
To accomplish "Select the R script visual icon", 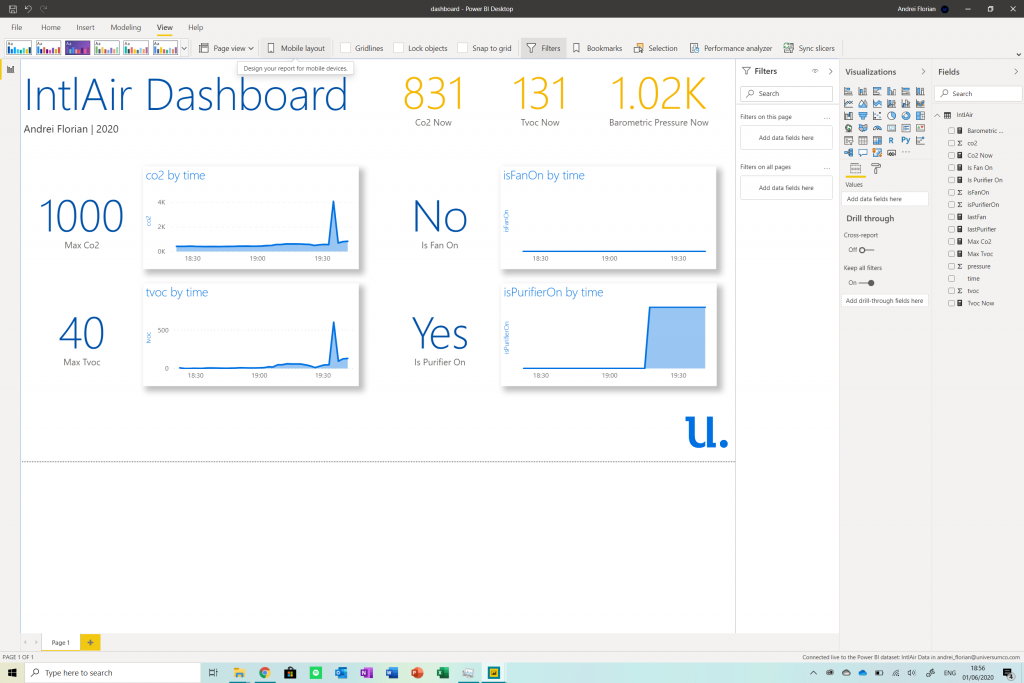I will [x=892, y=140].
